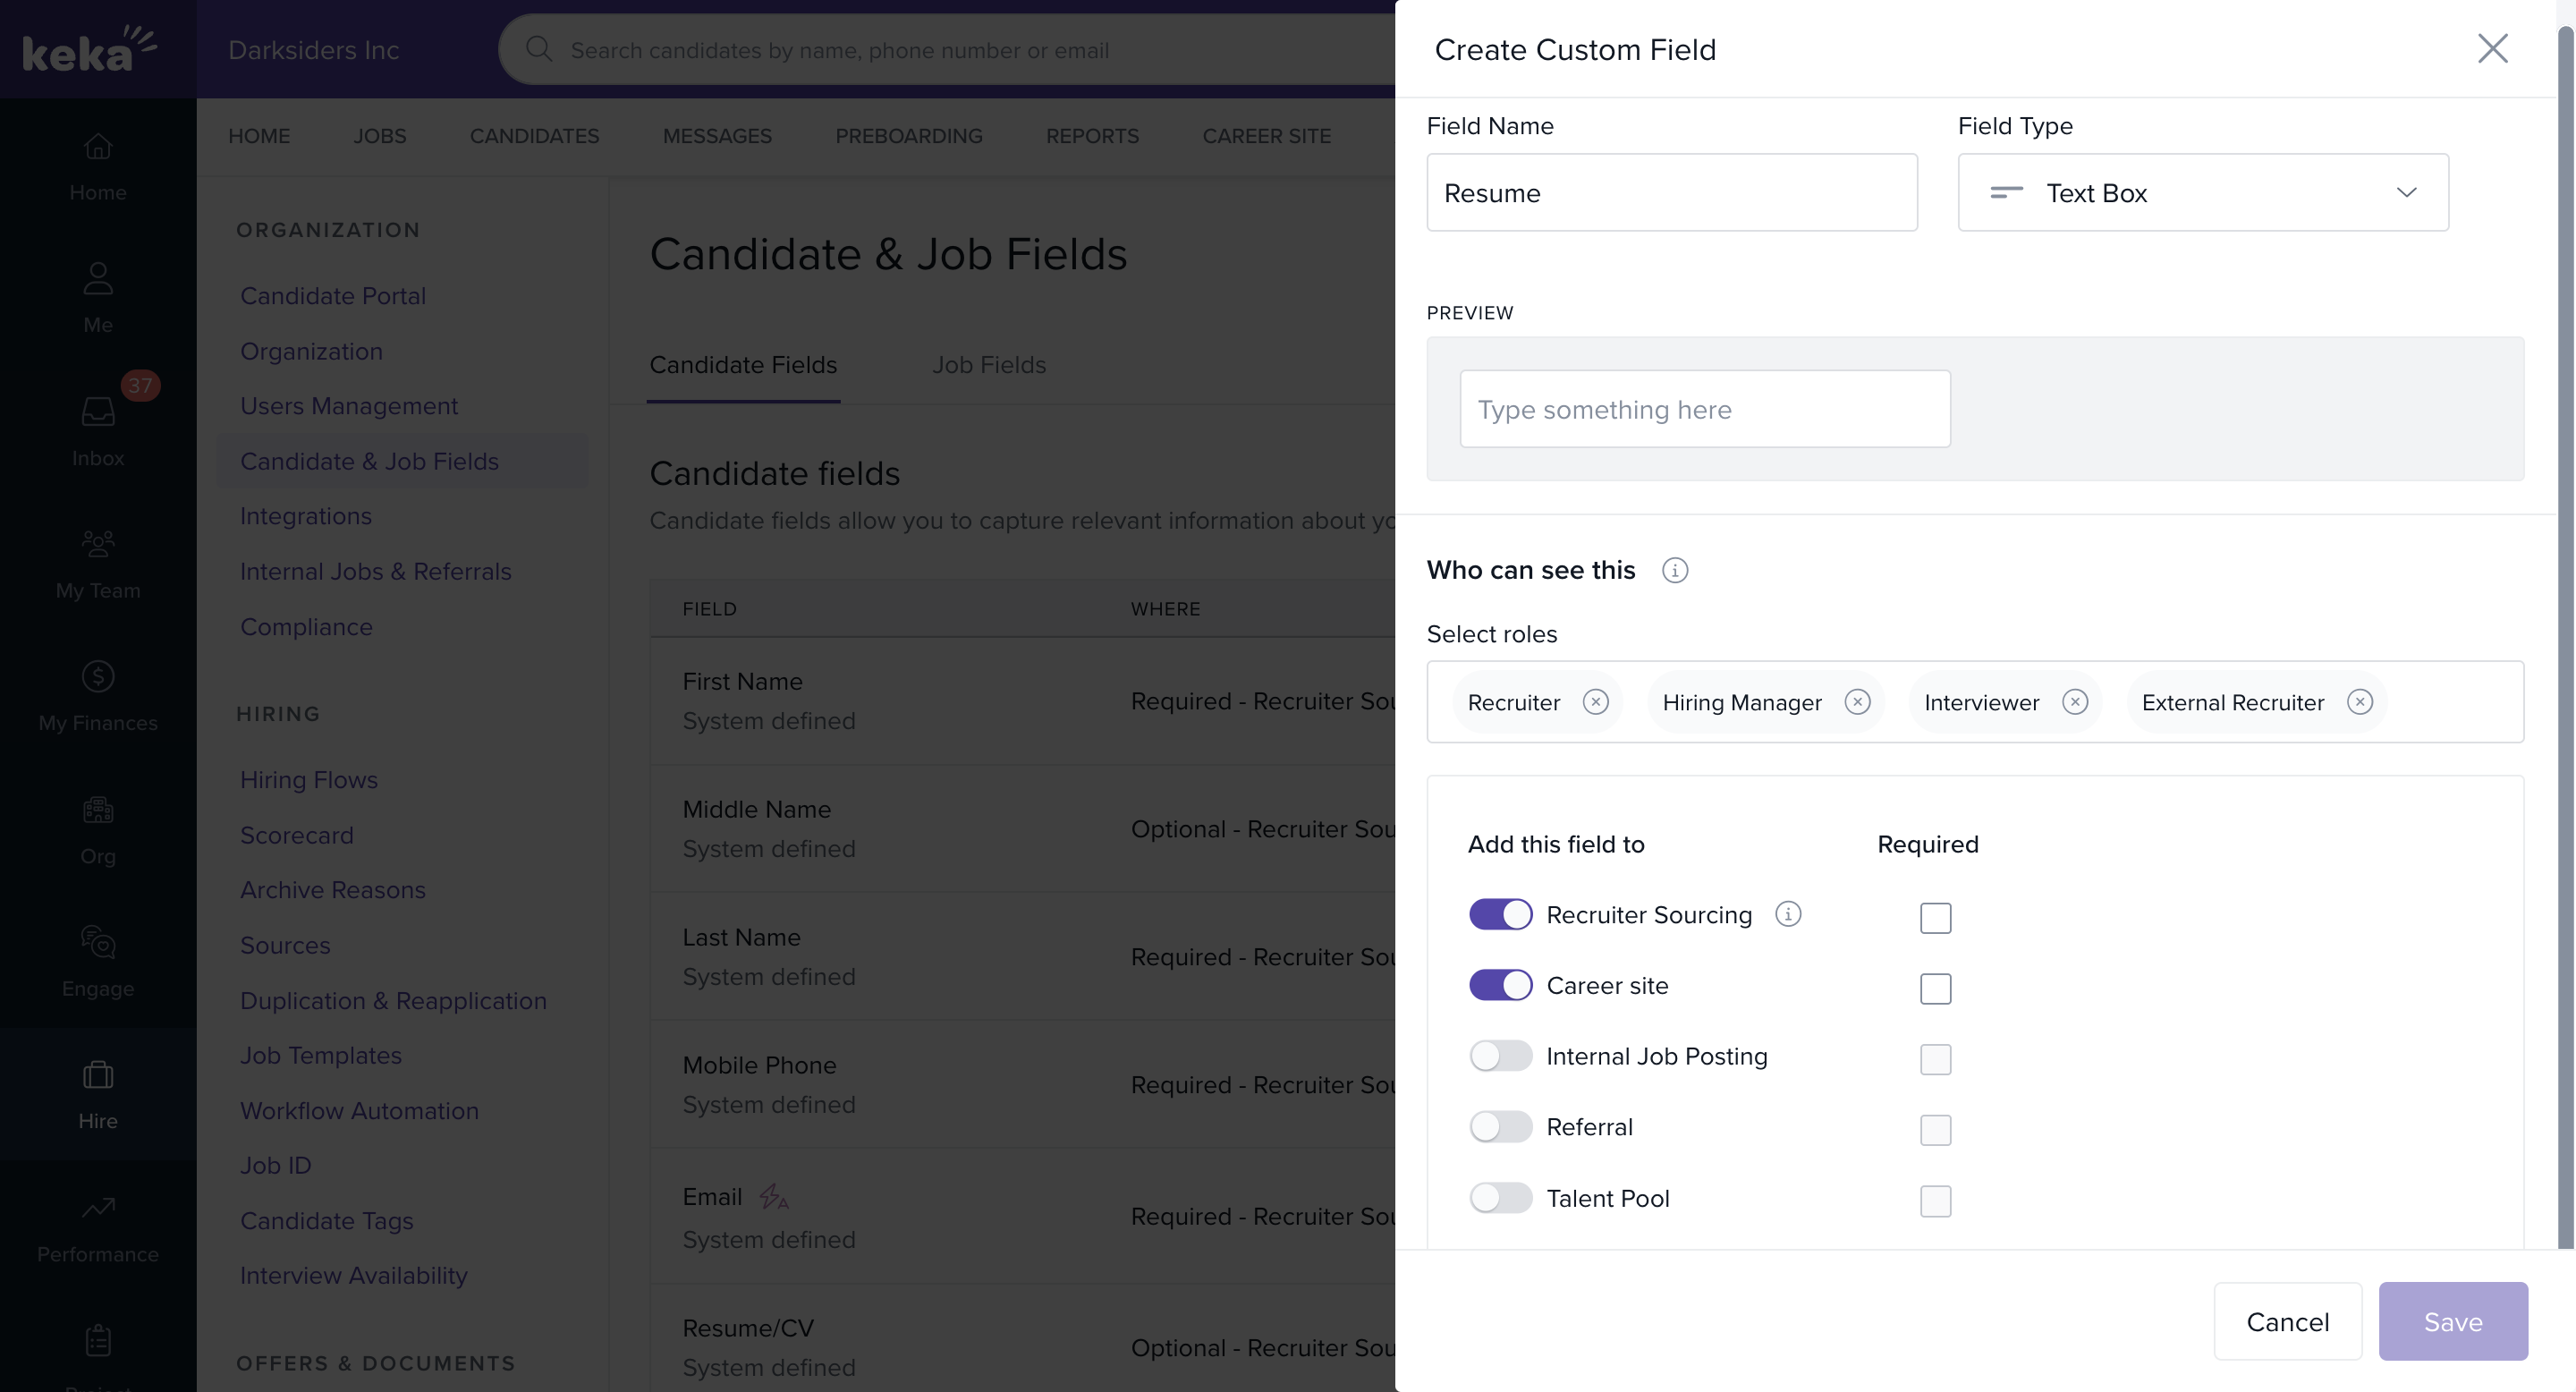Screen dimensions: 2576x1392
Task: Check Required box for Career site
Action: click(1935, 988)
